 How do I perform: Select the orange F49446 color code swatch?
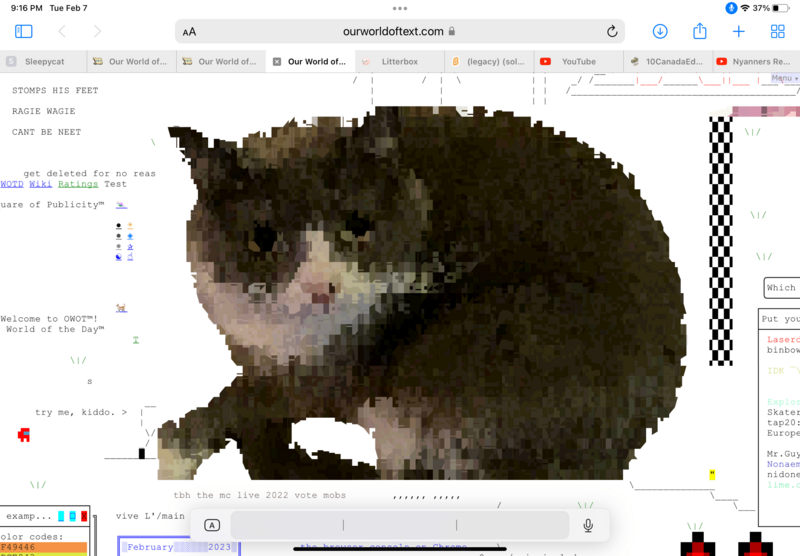pyautogui.click(x=43, y=548)
